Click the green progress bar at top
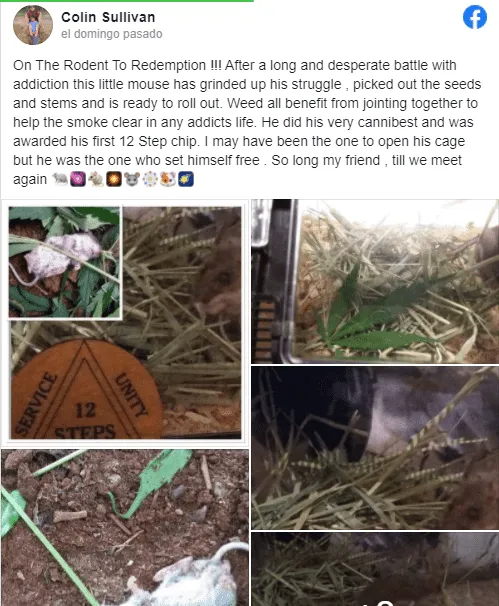 pyautogui.click(x=127, y=1)
